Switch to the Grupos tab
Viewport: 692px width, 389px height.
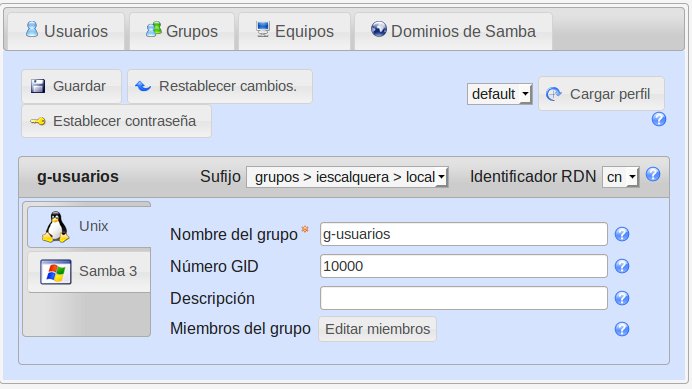(182, 31)
